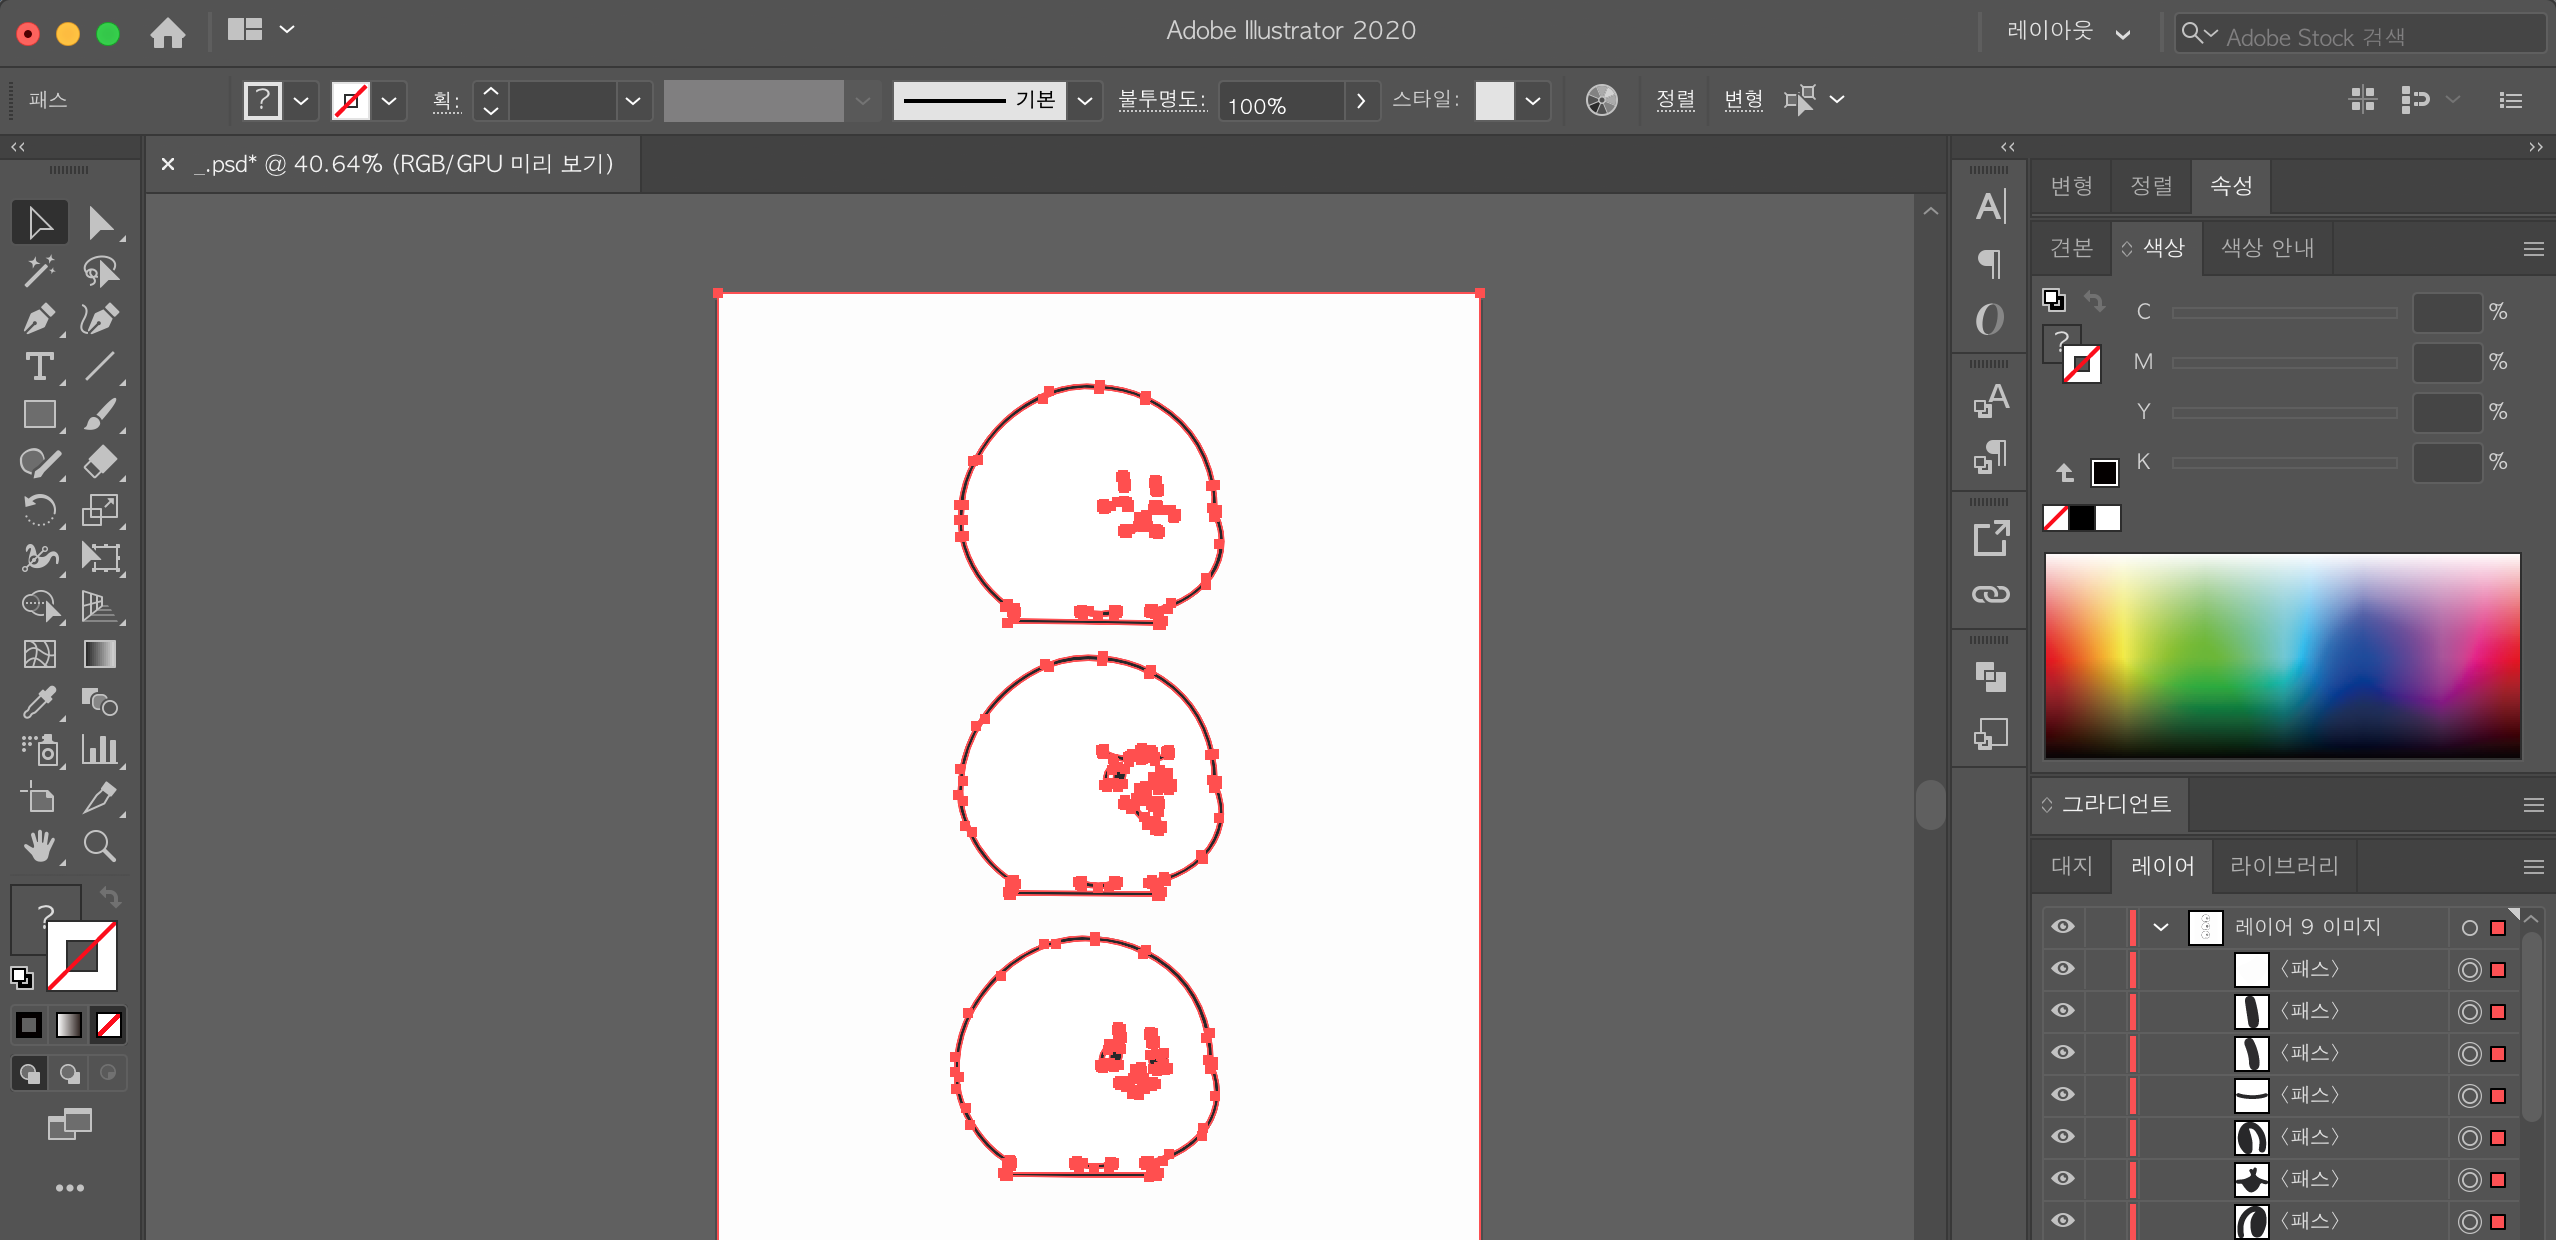Select the Eyedropper tool

pos(40,701)
